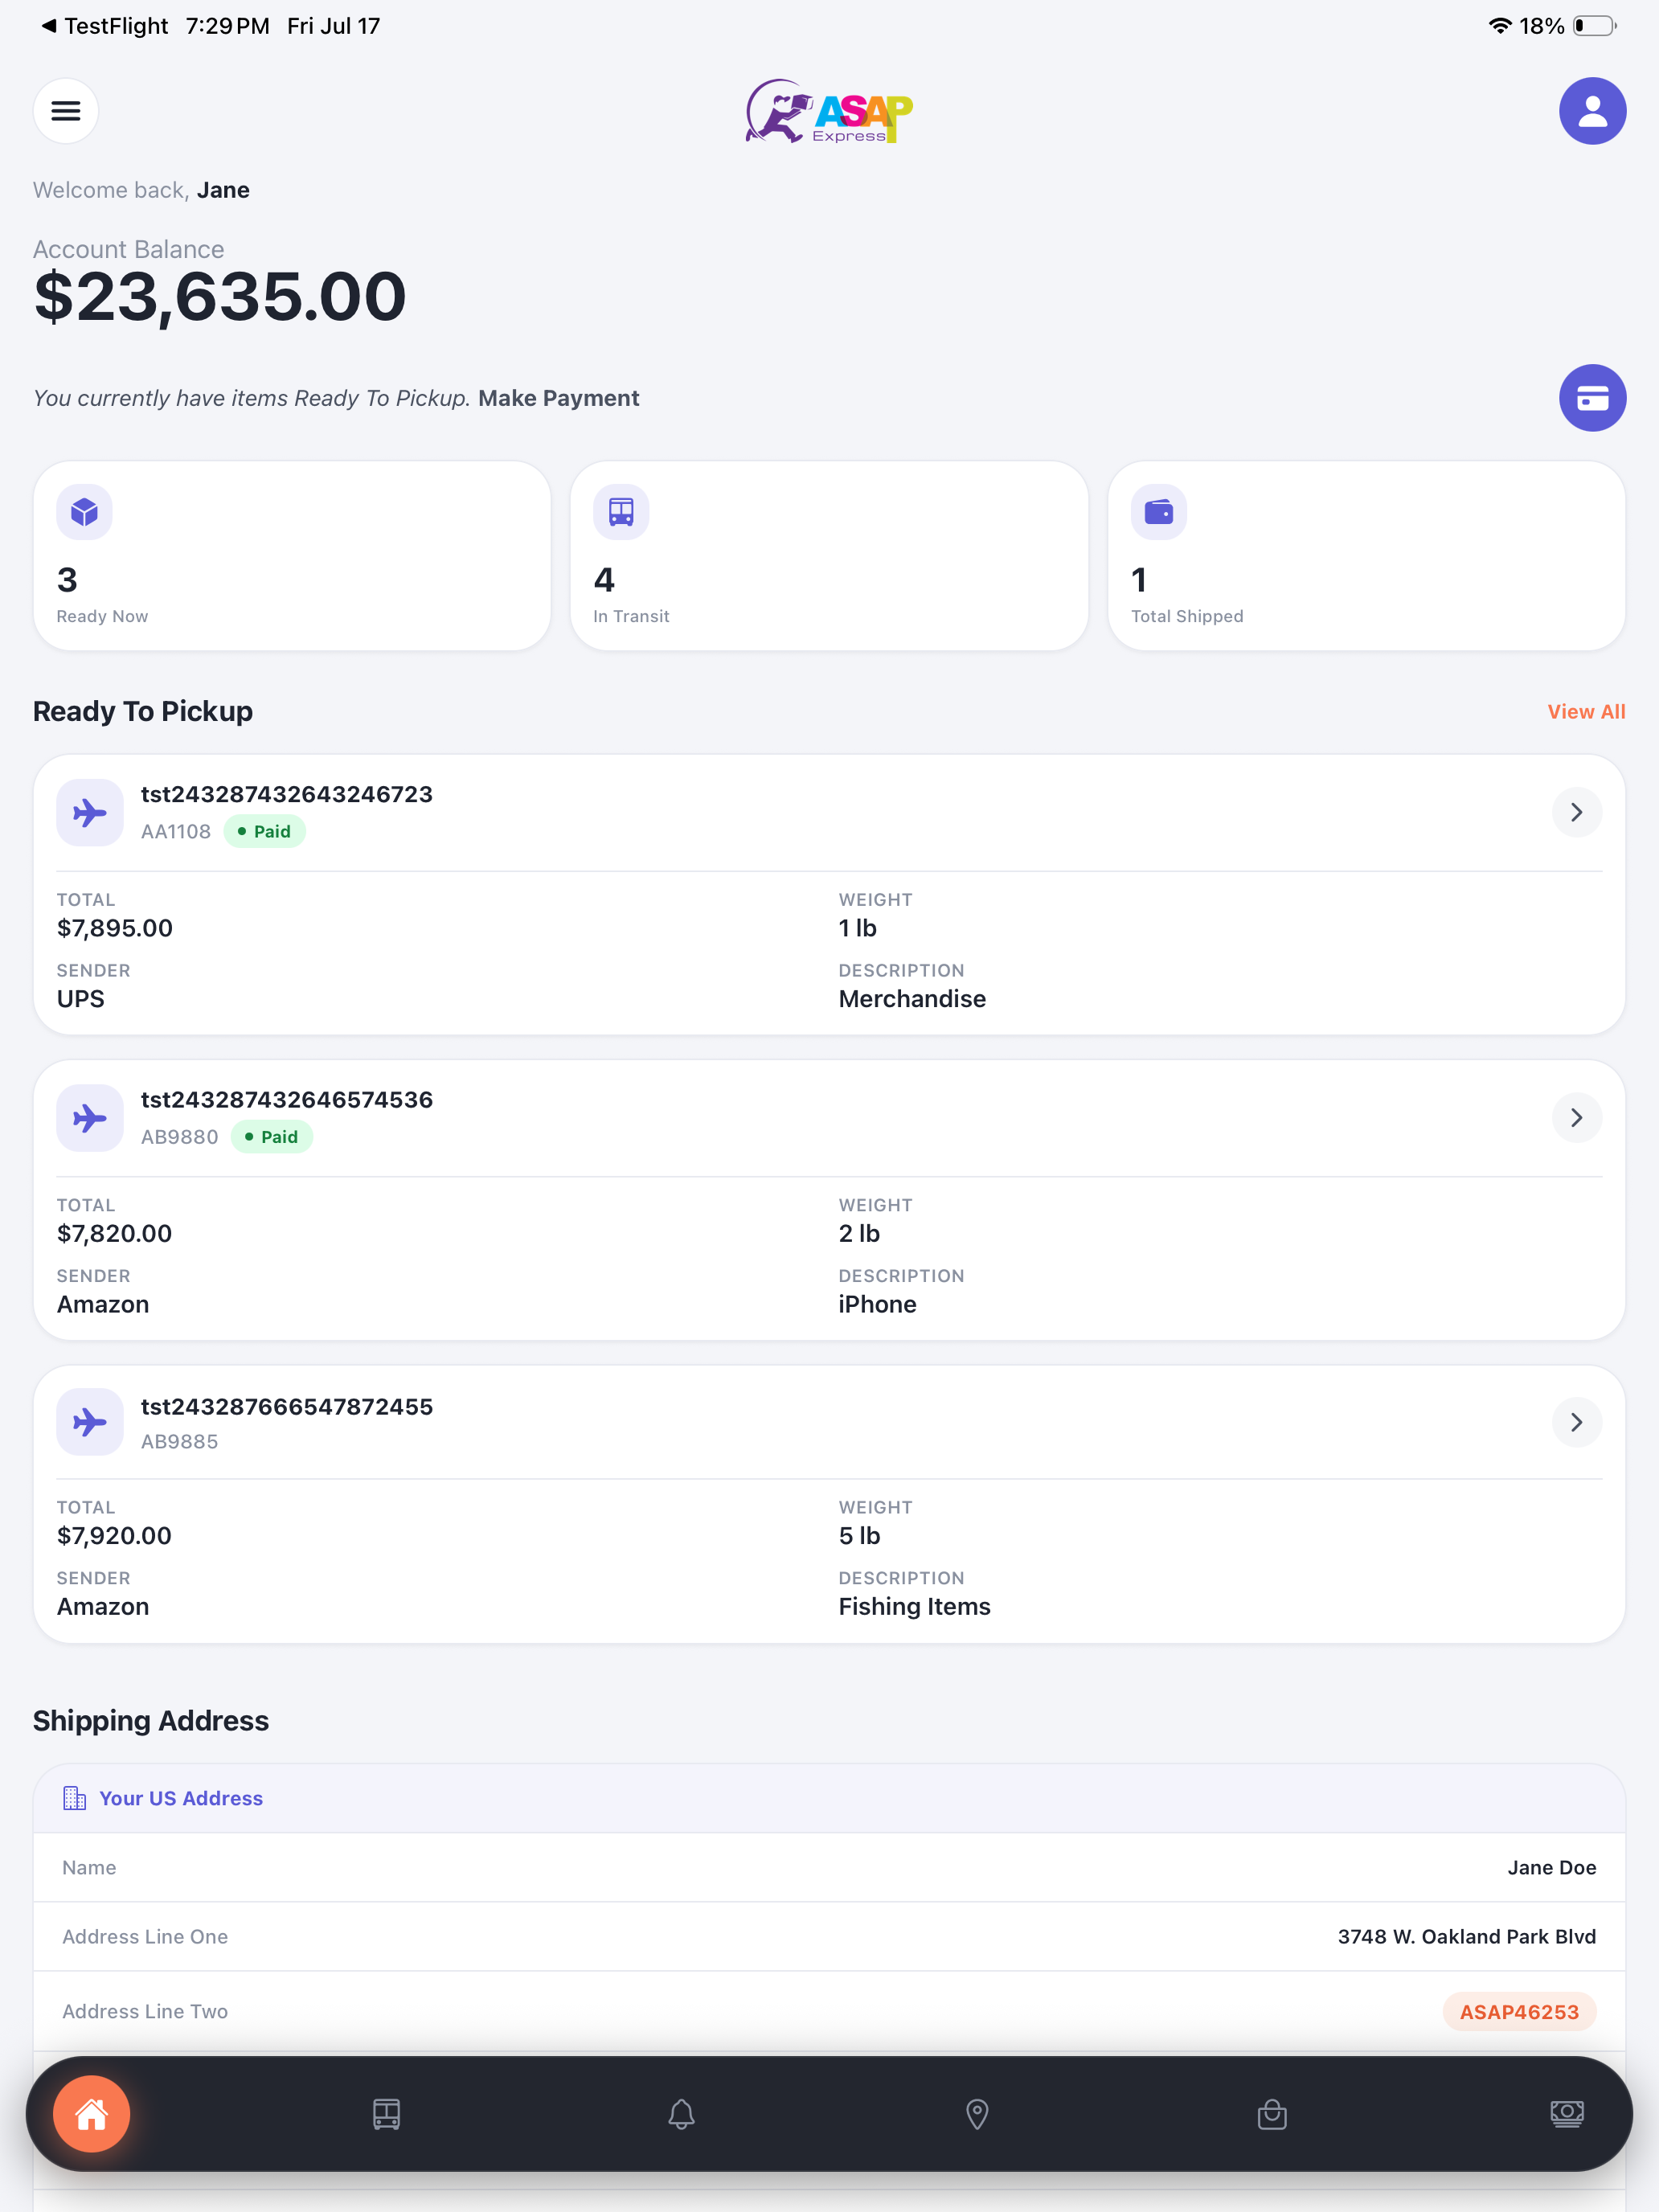
Task: Tap the ASAP Express logo
Action: click(829, 111)
